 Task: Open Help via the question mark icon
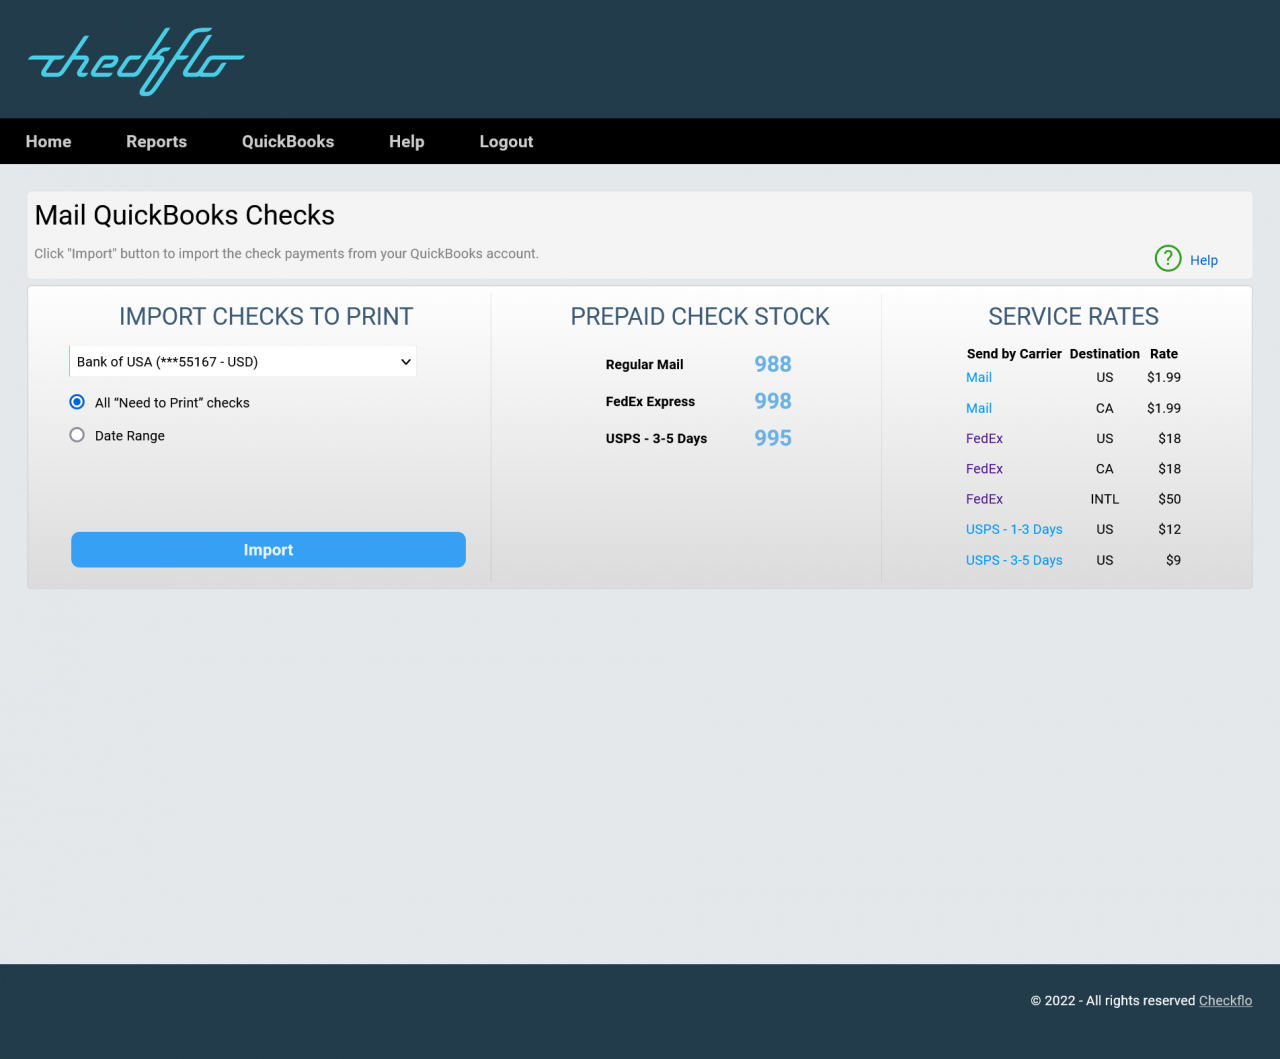pyautogui.click(x=1167, y=258)
